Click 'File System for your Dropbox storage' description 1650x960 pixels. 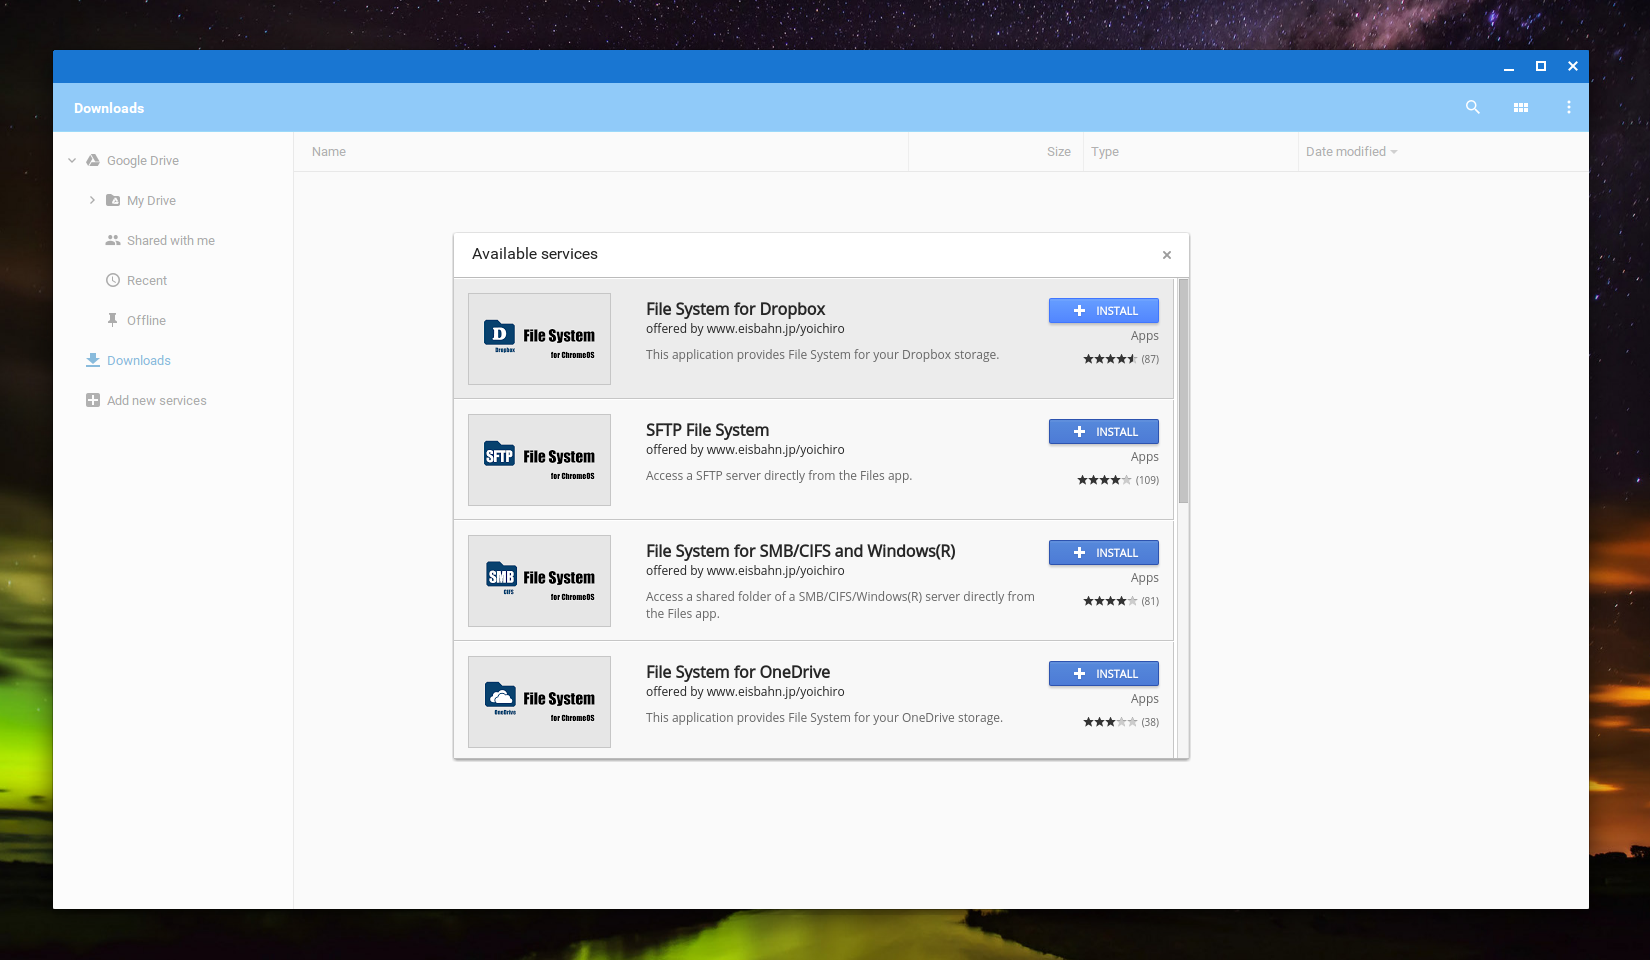tap(822, 355)
